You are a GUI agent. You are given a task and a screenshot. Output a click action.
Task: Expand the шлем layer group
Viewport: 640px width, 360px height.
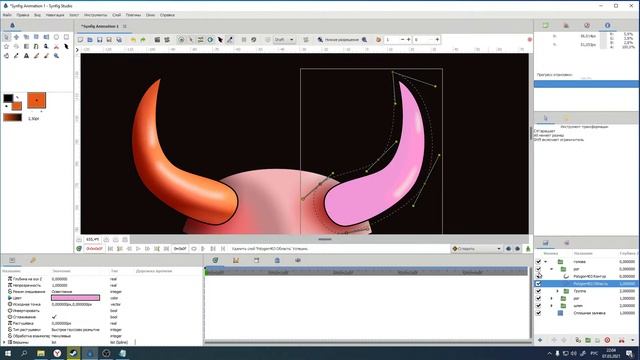click(x=551, y=306)
